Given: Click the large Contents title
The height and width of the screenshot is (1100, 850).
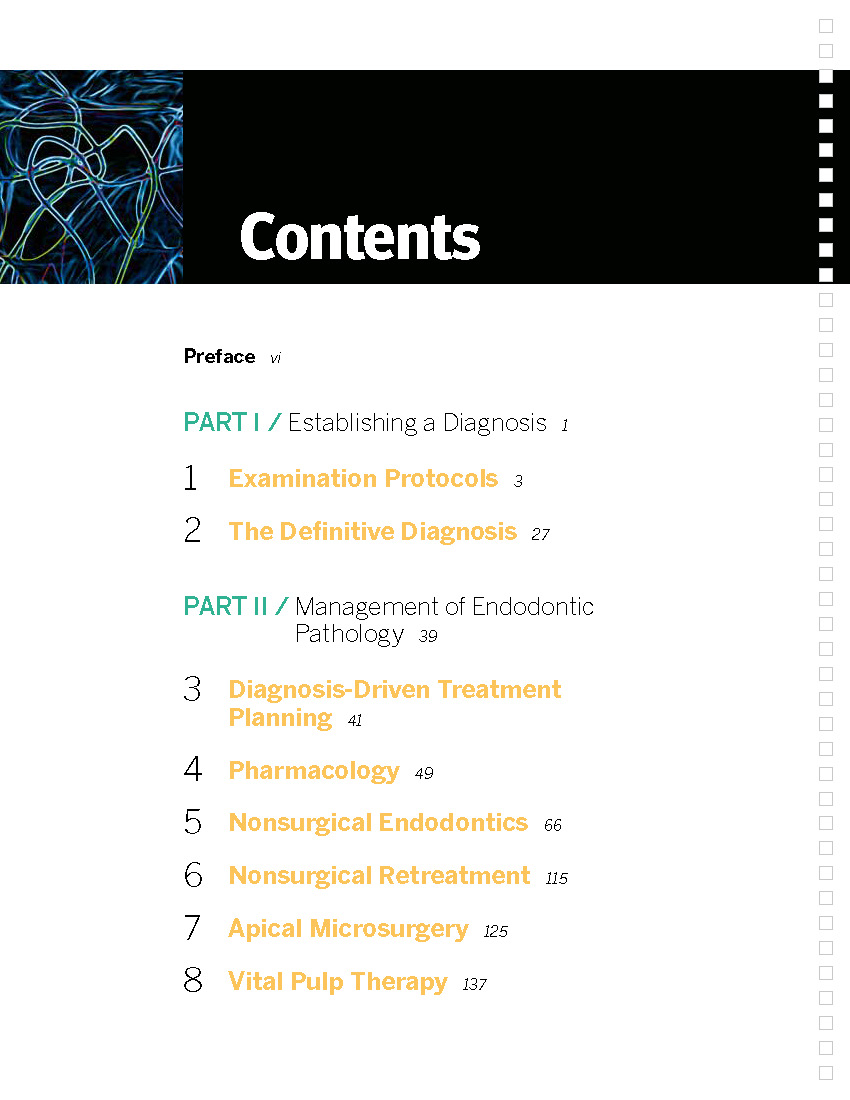Looking at the screenshot, I should (360, 237).
